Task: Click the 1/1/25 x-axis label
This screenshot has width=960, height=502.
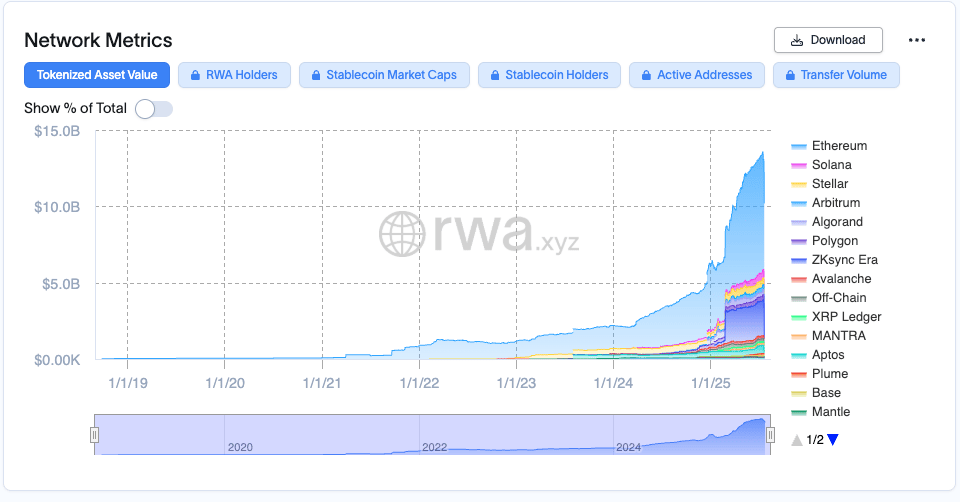Action: [710, 383]
